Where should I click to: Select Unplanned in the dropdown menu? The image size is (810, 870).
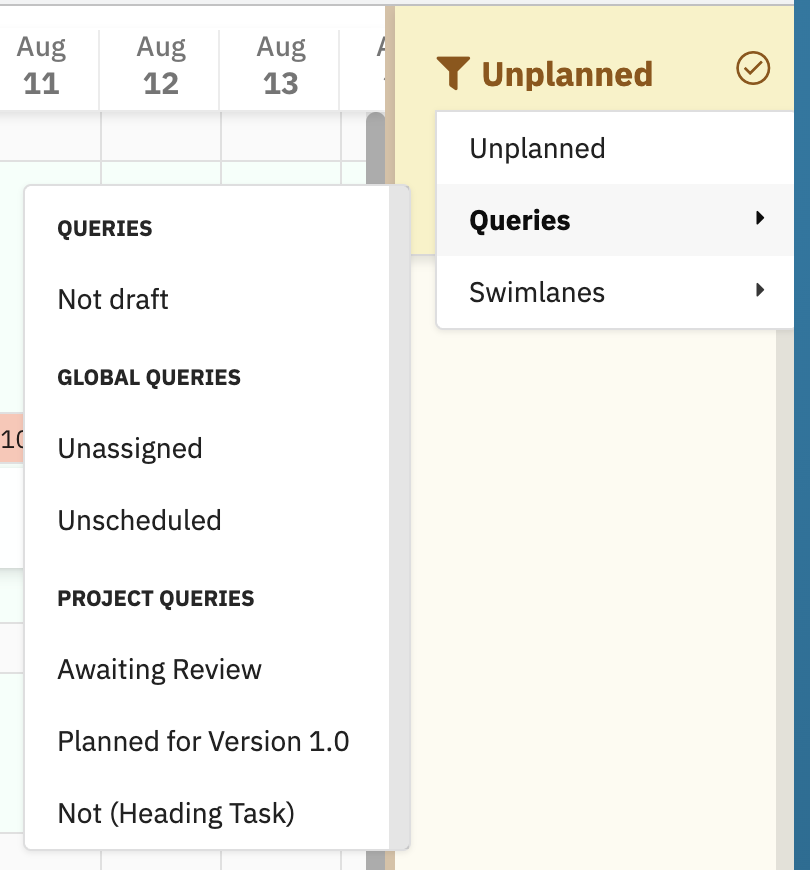tap(615, 148)
